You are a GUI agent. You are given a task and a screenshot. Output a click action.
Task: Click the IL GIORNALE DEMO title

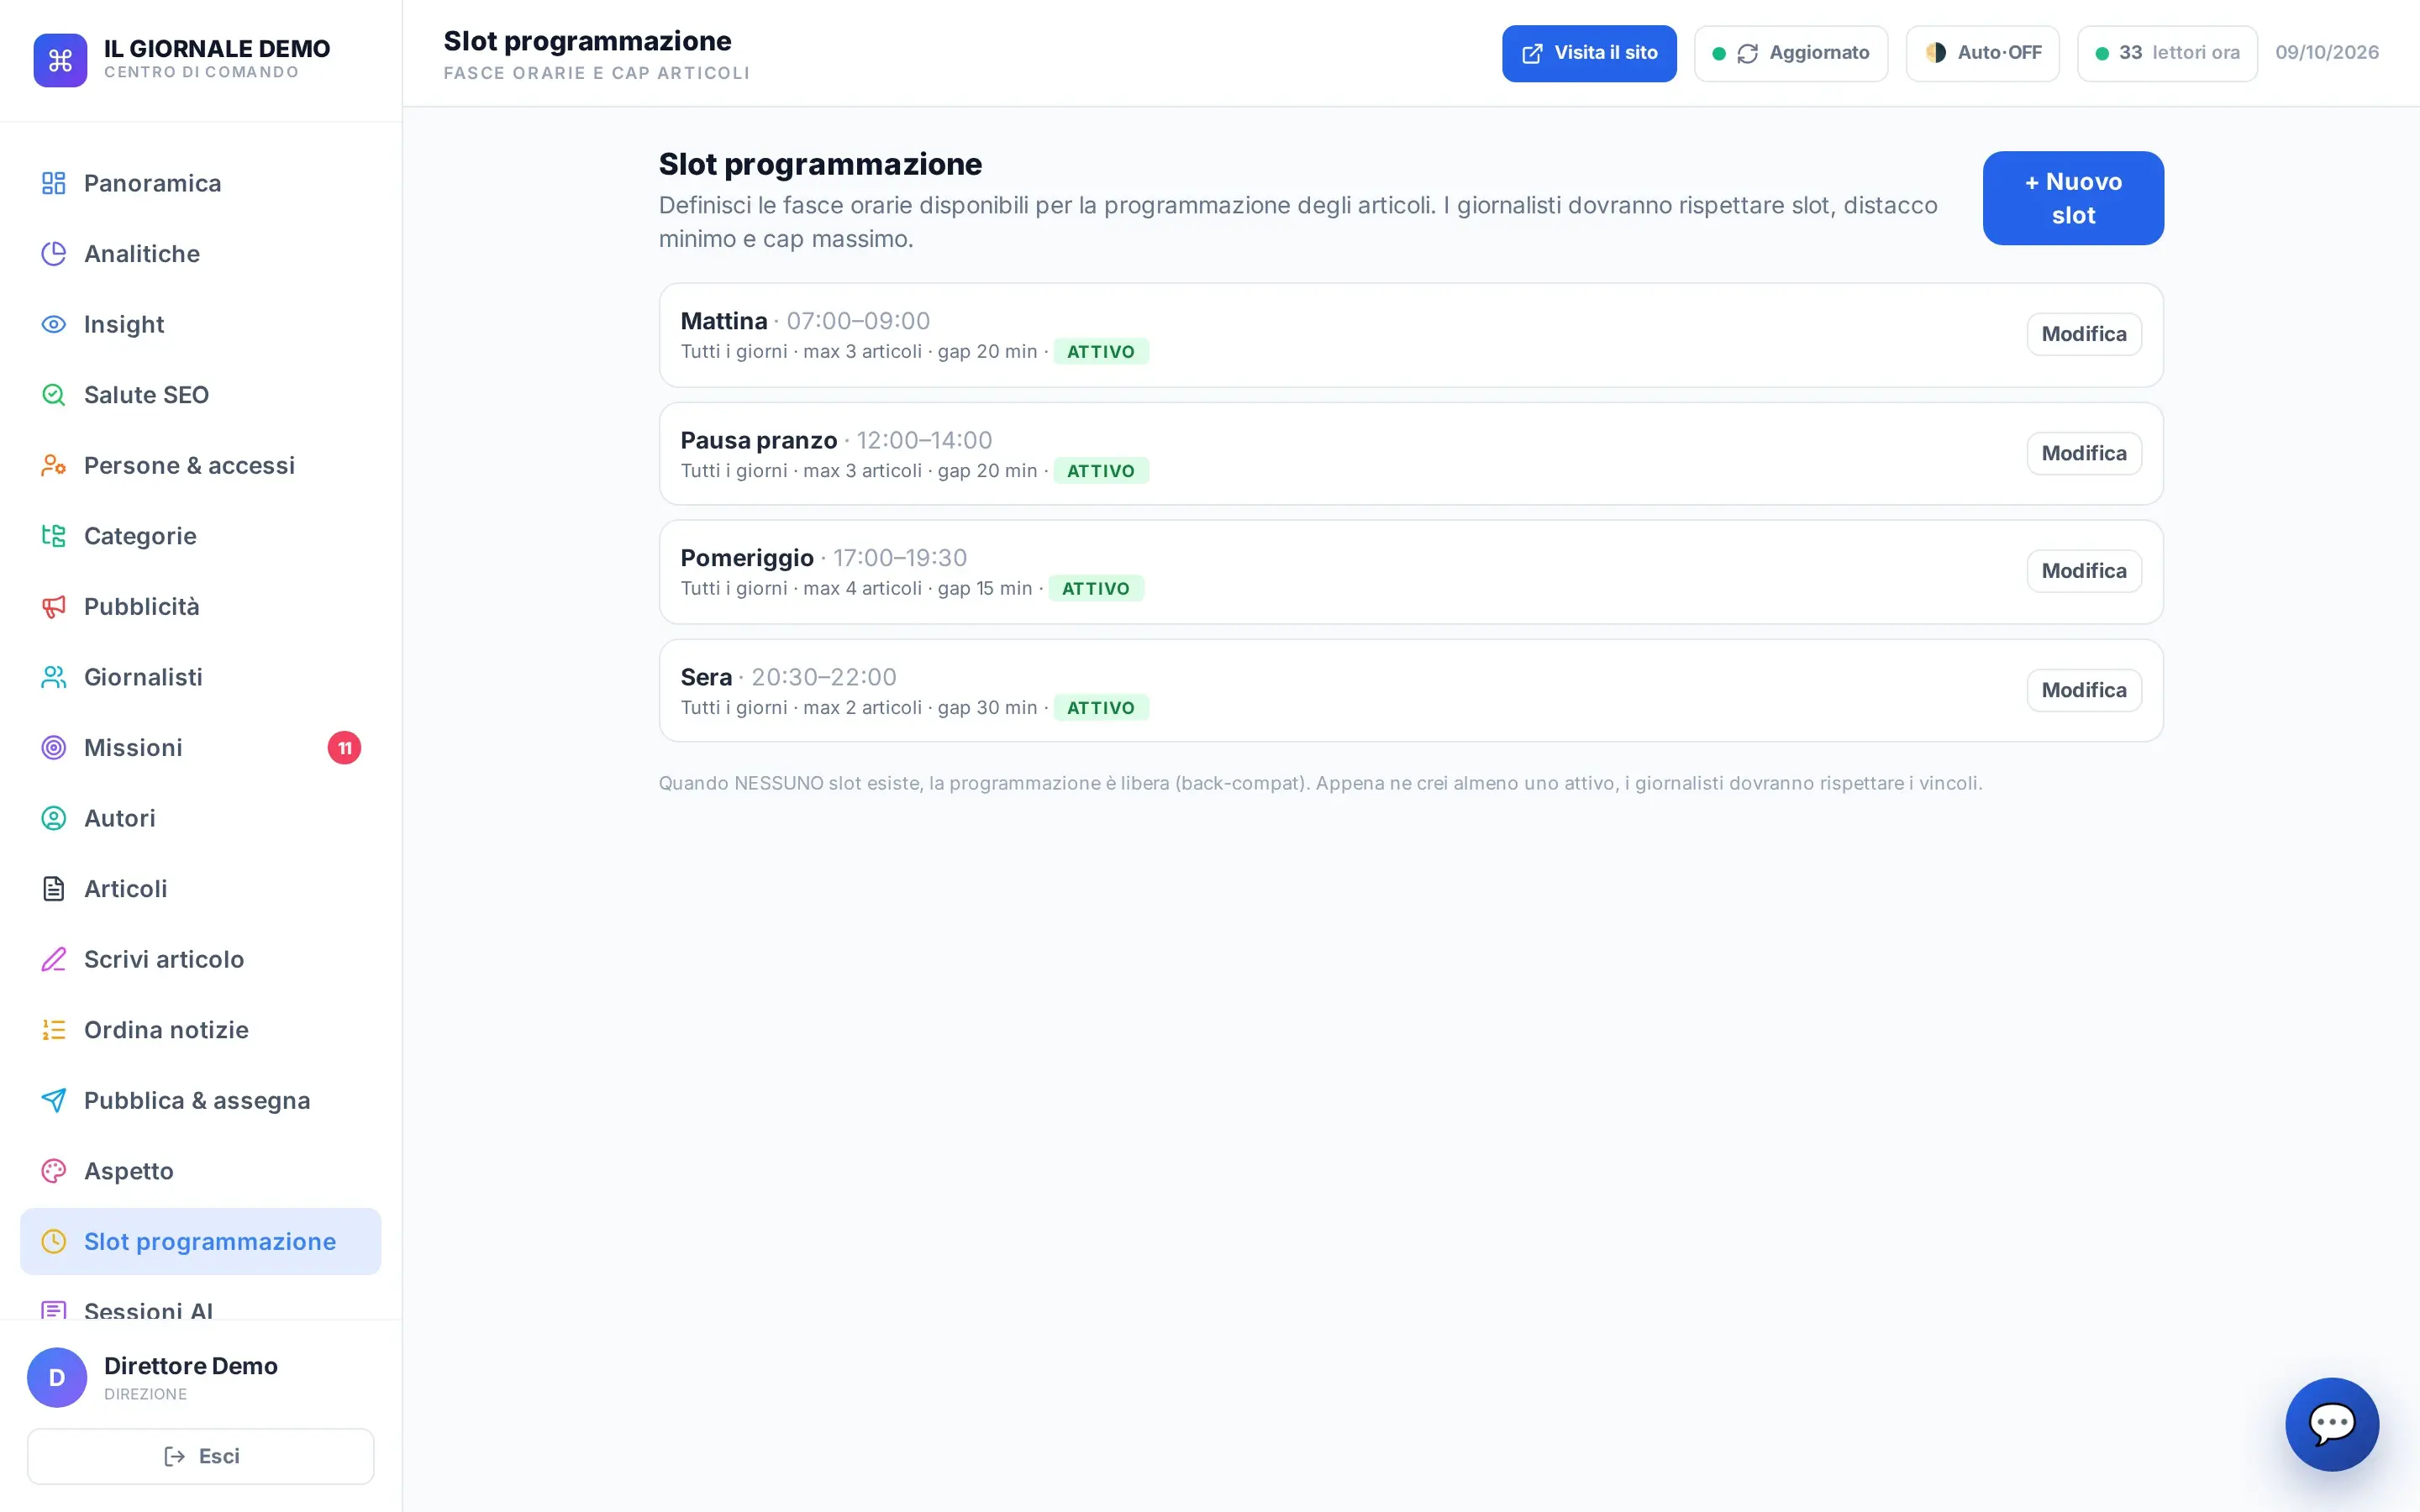[217, 48]
